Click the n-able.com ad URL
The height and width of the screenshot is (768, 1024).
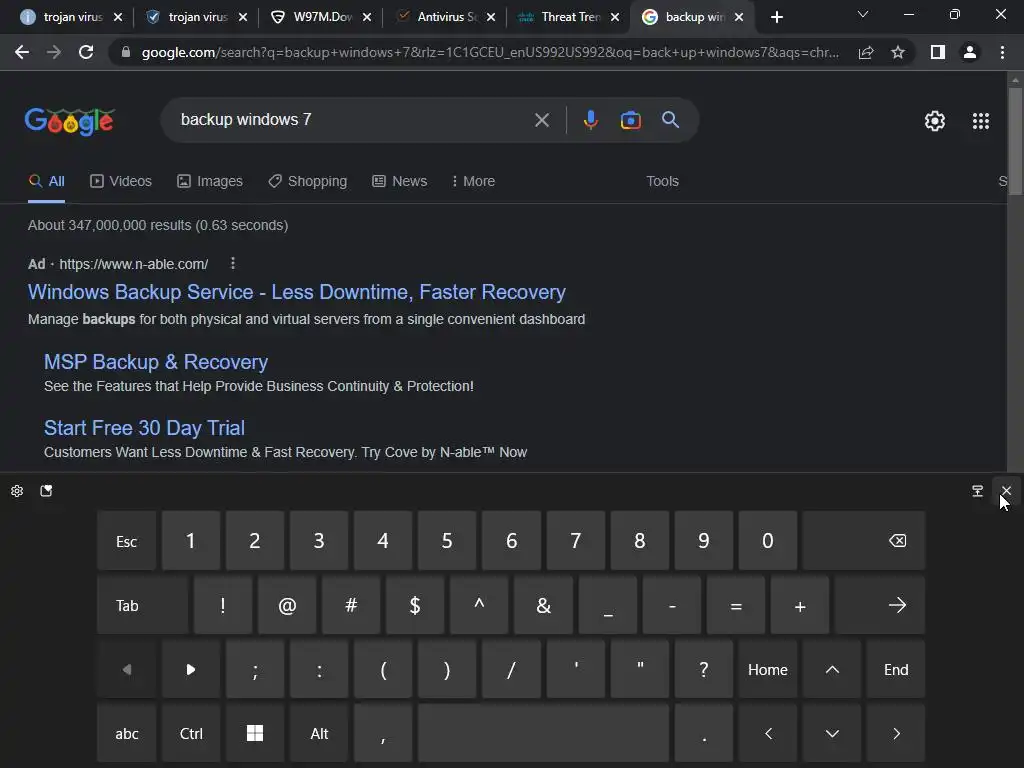[134, 264]
